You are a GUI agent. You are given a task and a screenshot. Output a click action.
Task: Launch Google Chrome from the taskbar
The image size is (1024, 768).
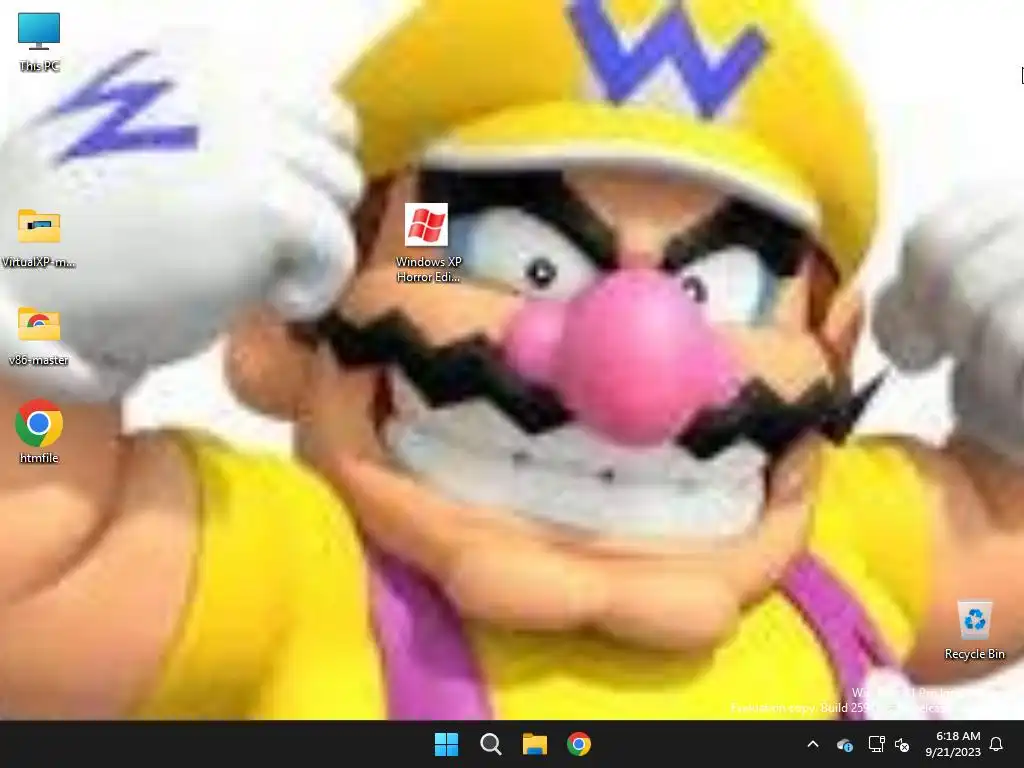click(x=579, y=744)
